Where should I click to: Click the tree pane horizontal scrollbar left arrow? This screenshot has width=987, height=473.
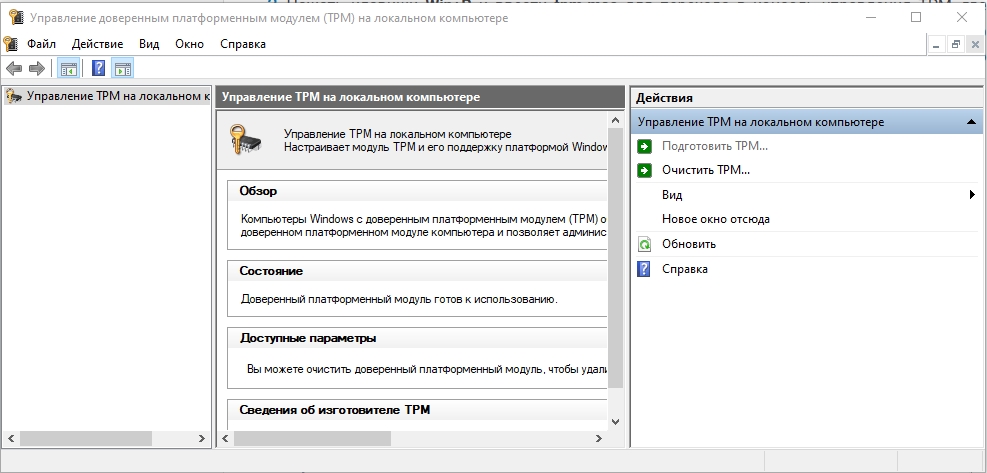point(11,438)
